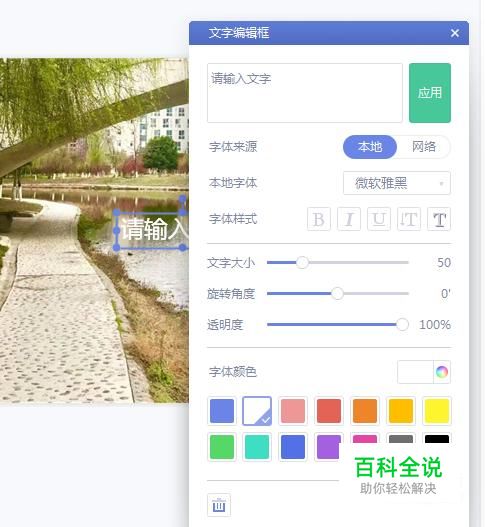Image resolution: width=485 pixels, height=527 pixels.
Task: Click the text size slider handle
Action: point(302,262)
